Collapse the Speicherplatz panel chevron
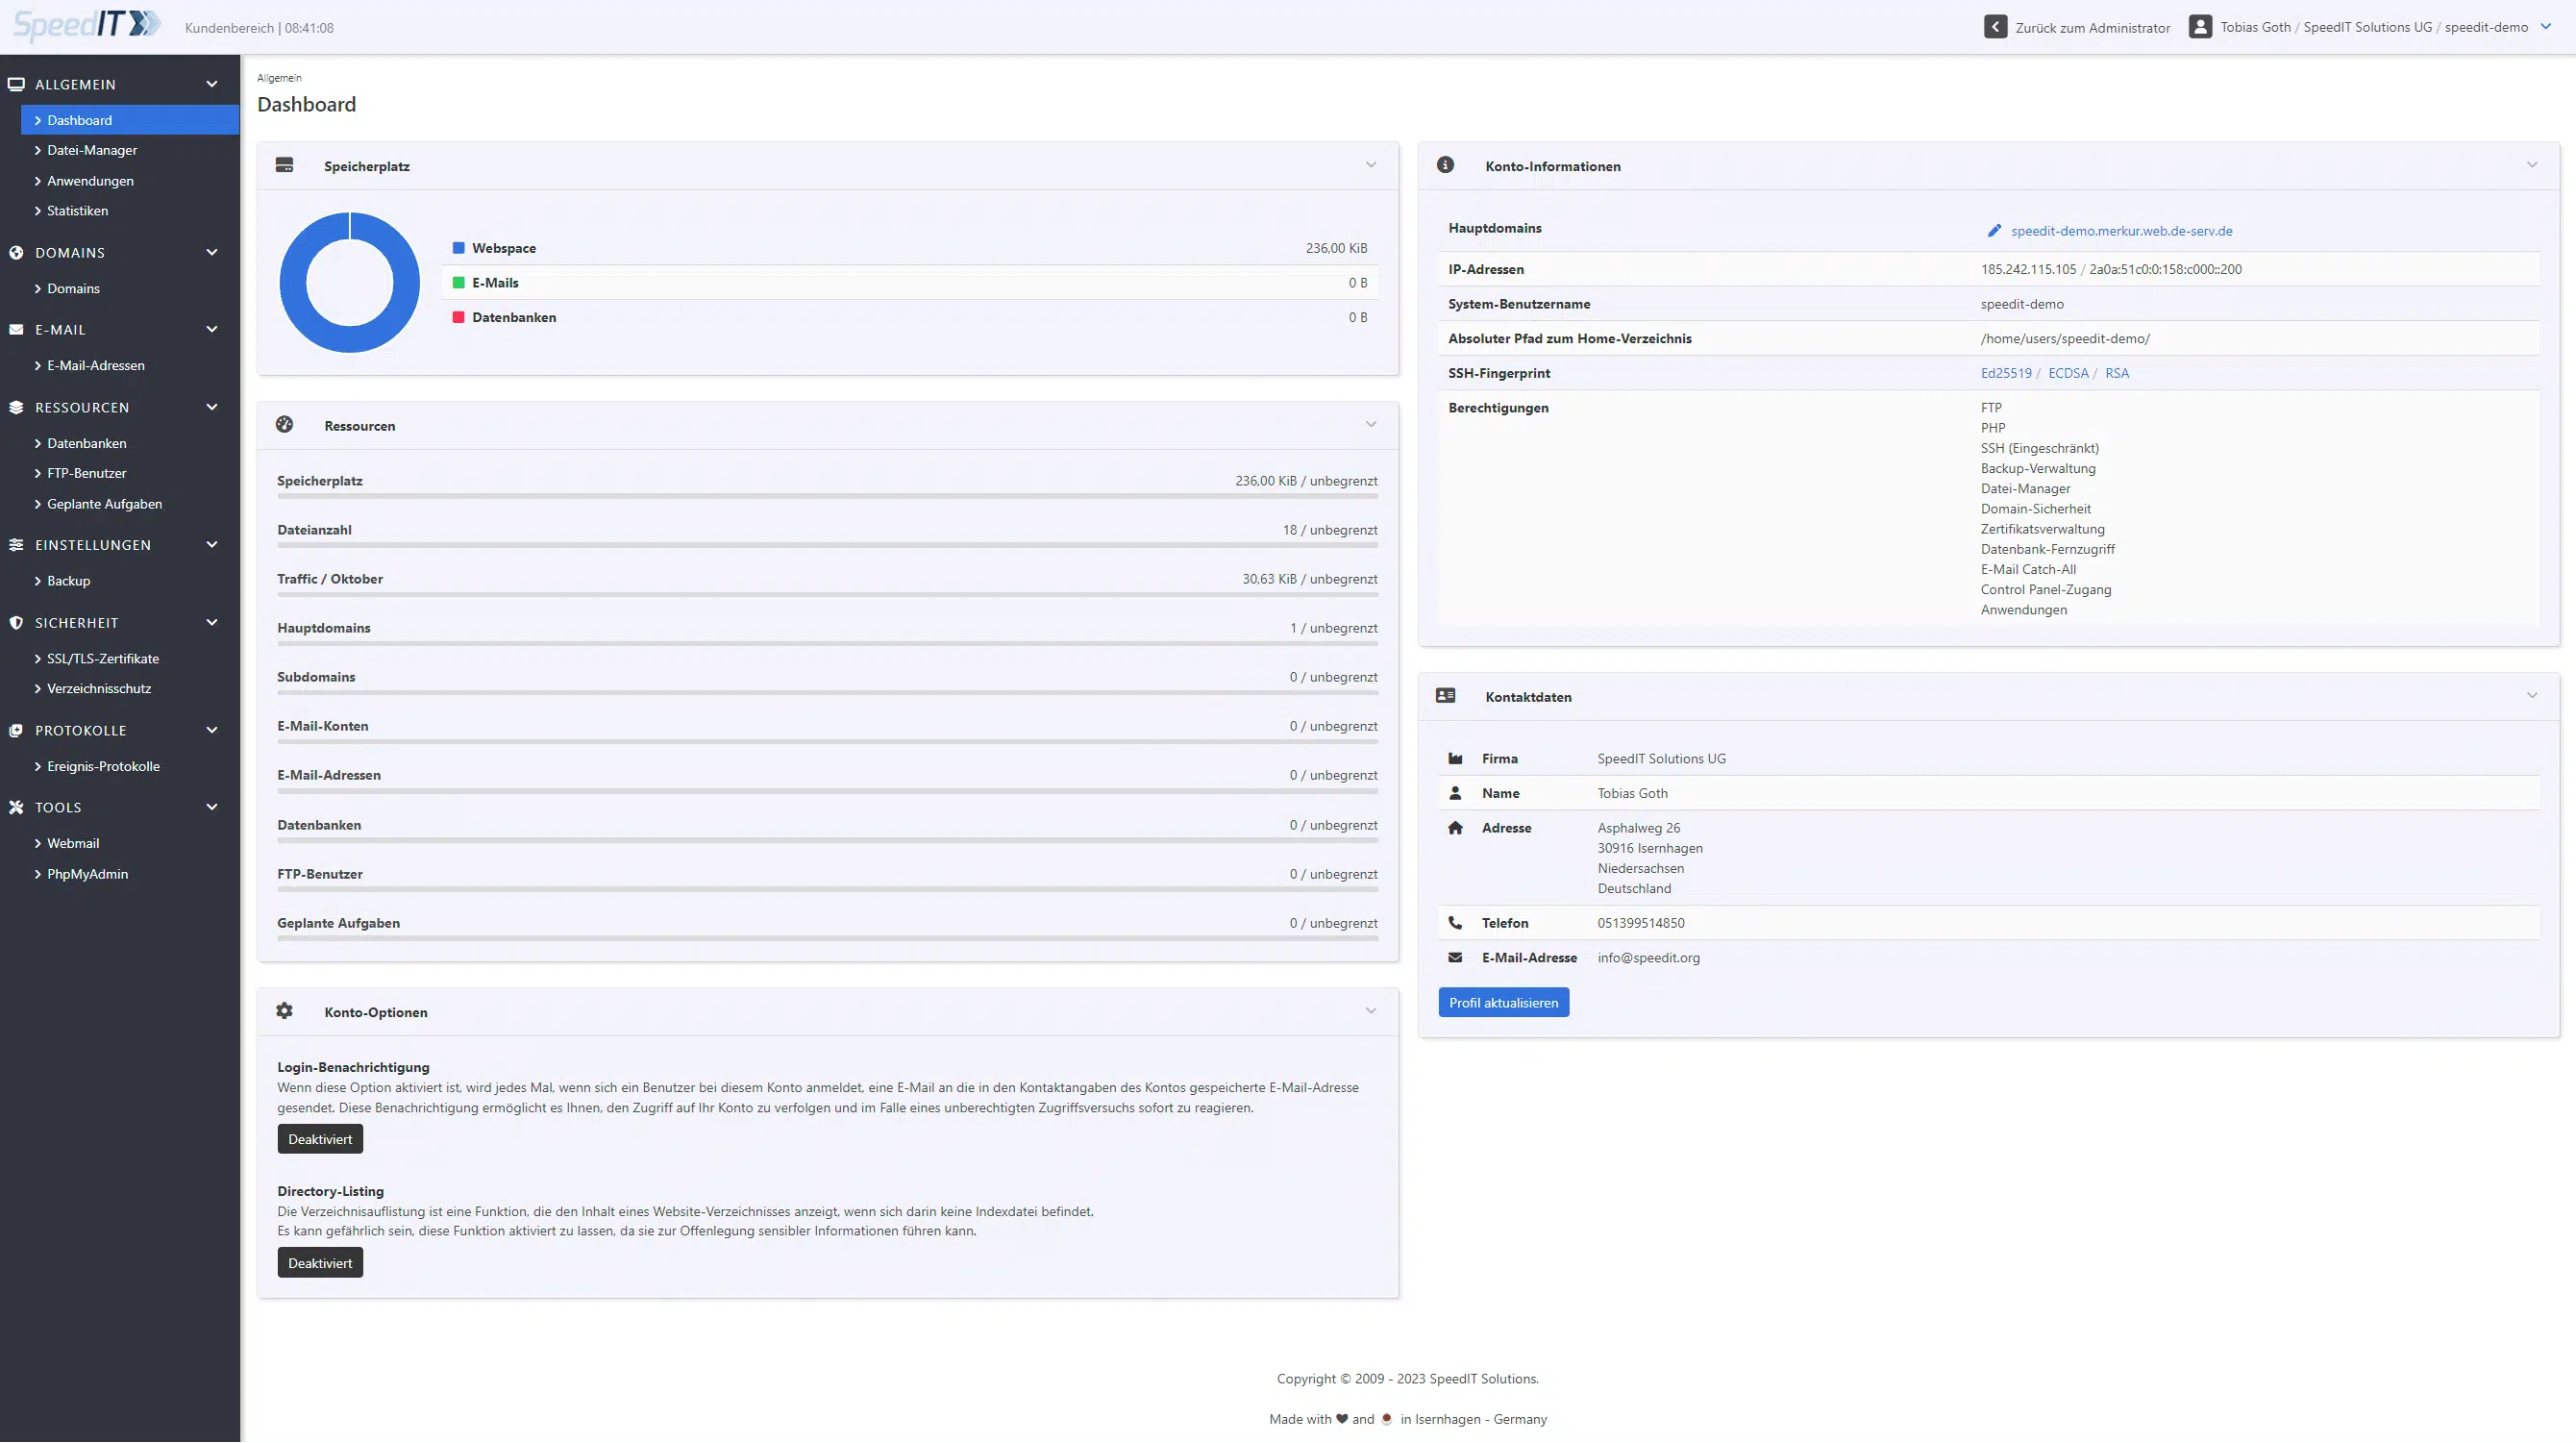 coord(1371,165)
